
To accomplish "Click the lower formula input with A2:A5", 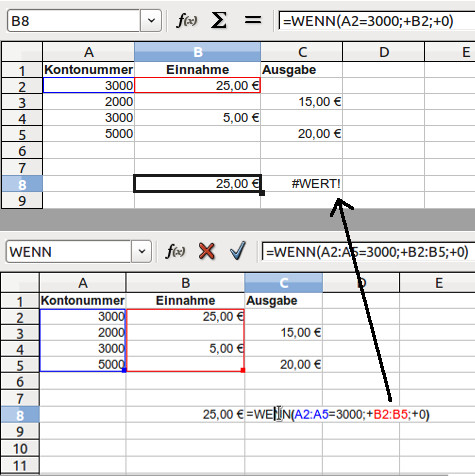I will 368,252.
